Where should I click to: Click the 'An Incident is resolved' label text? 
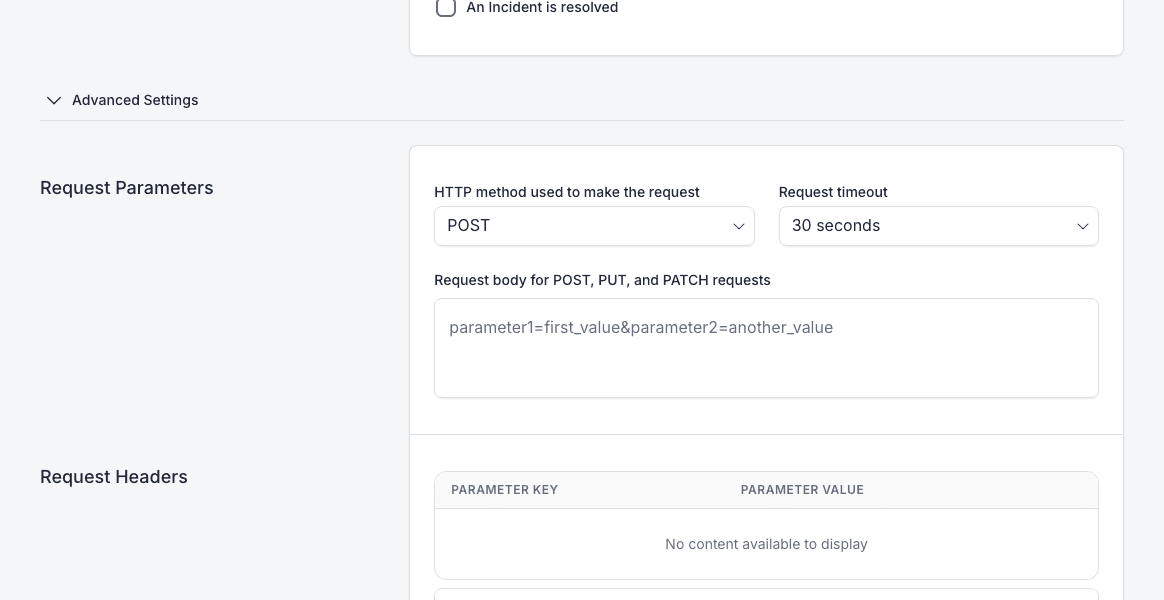click(x=542, y=7)
